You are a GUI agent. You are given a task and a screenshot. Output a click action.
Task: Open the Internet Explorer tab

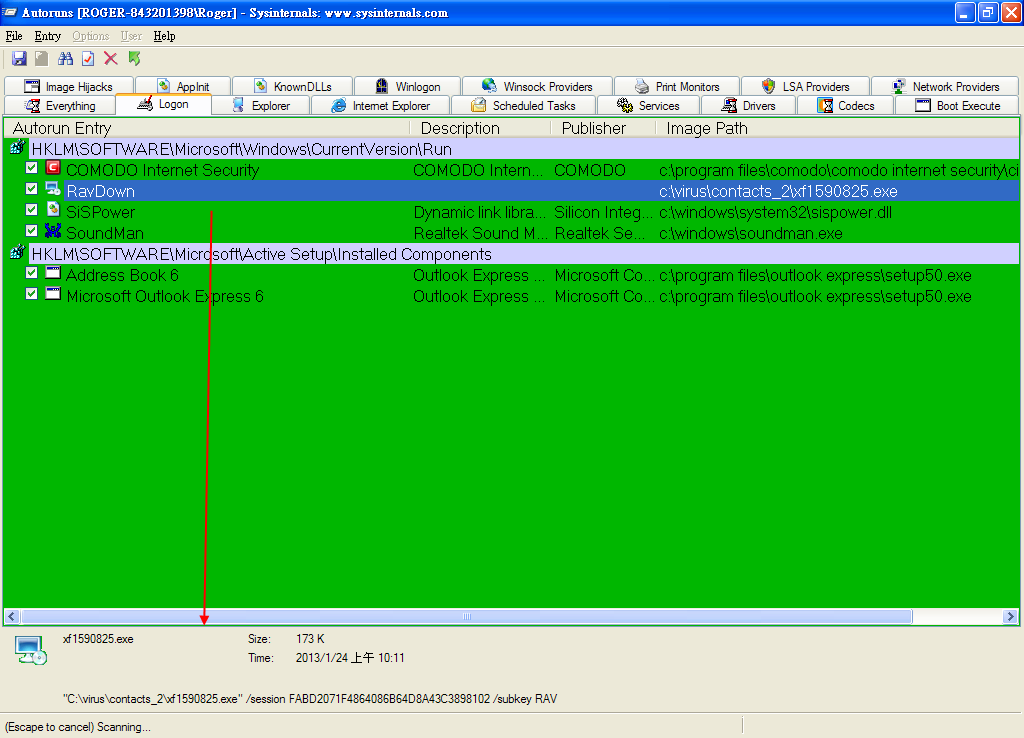(381, 106)
